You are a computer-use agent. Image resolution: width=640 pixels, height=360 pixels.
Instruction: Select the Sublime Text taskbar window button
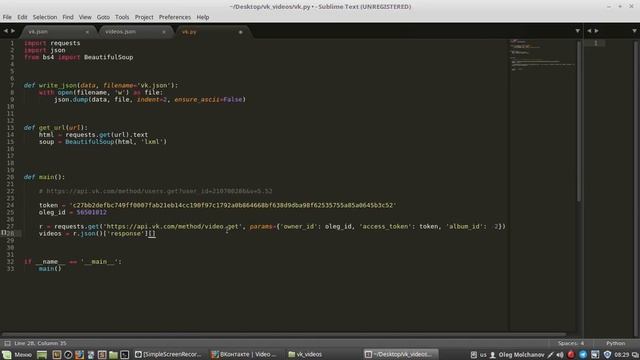click(x=400, y=354)
